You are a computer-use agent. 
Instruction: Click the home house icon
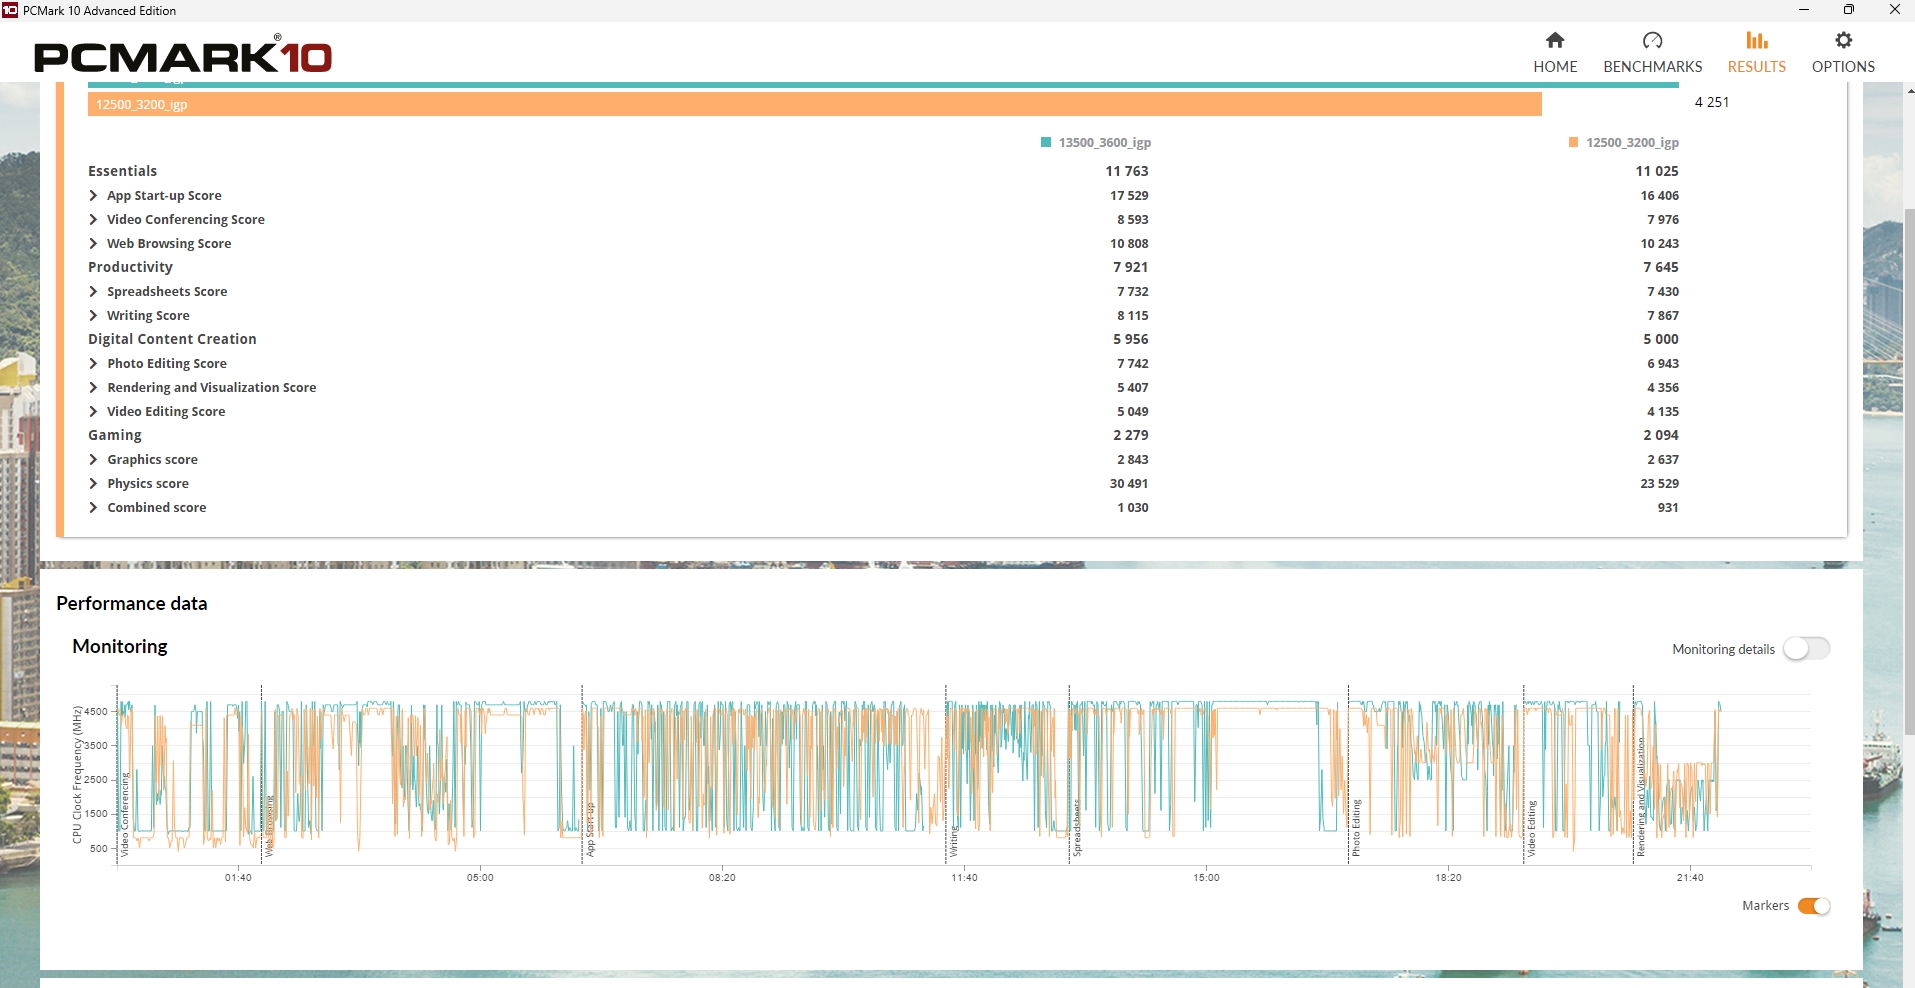[1555, 40]
